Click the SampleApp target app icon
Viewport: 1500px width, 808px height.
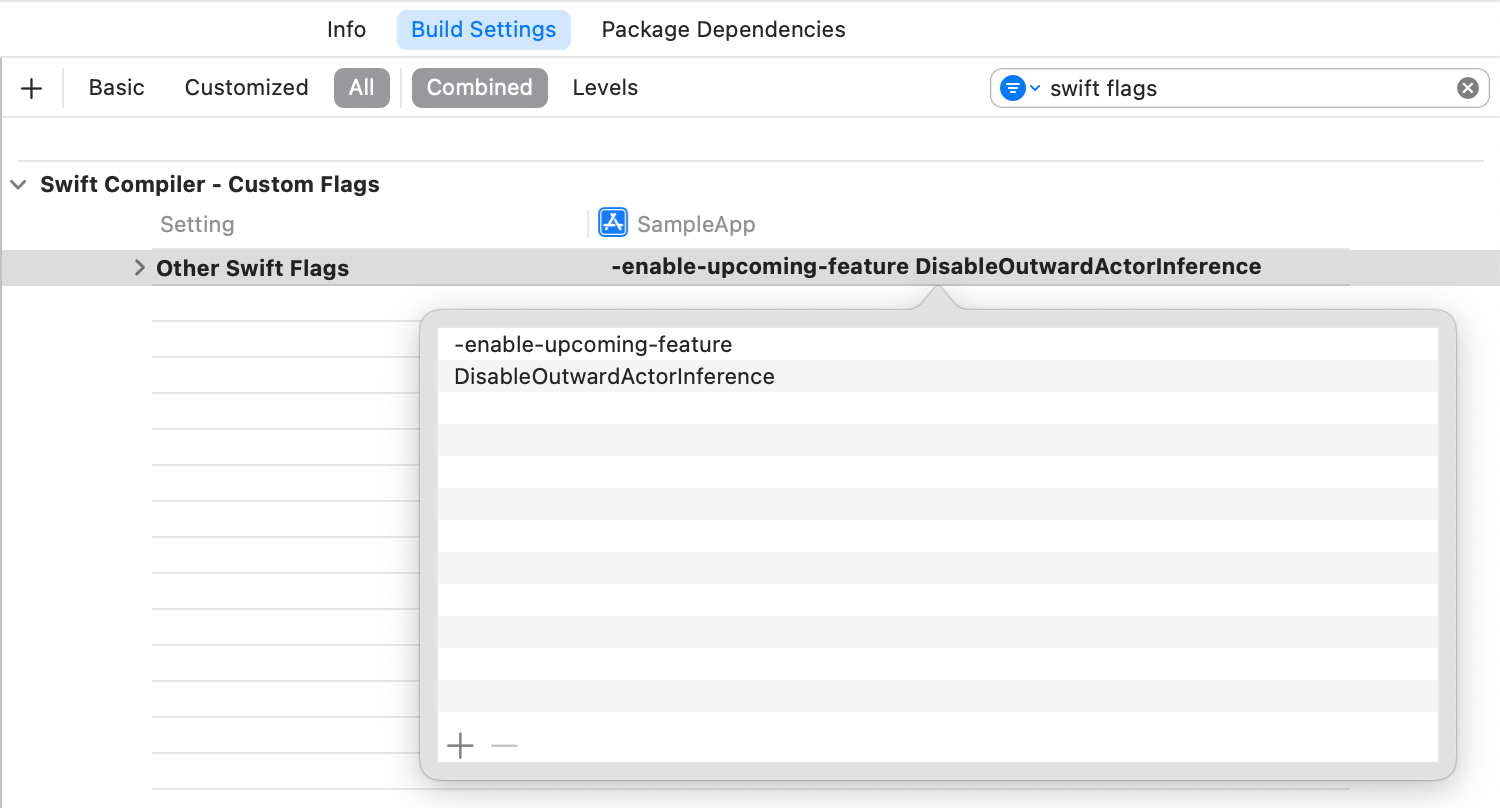(x=613, y=222)
